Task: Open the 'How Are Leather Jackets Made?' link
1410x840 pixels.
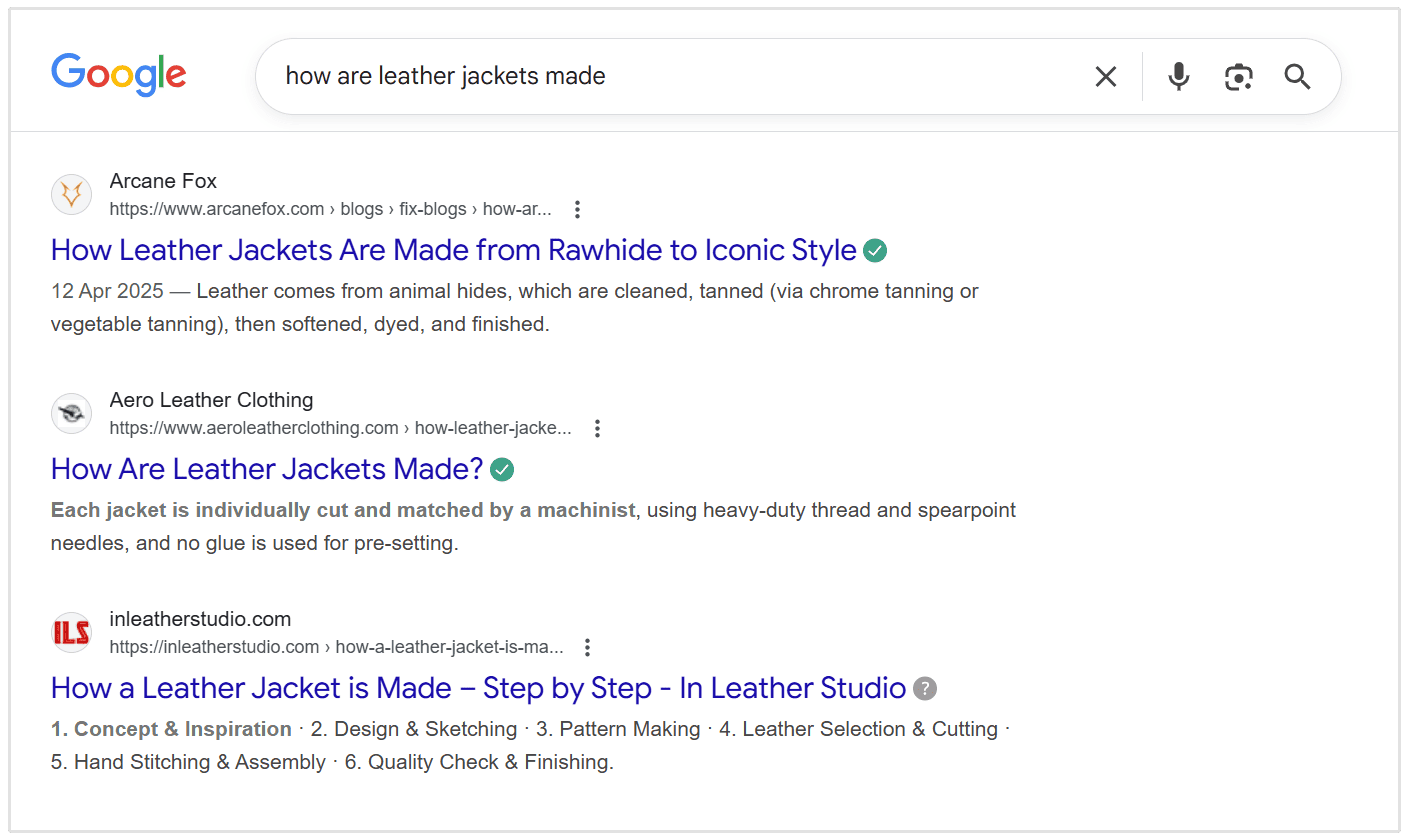Action: [x=266, y=469]
